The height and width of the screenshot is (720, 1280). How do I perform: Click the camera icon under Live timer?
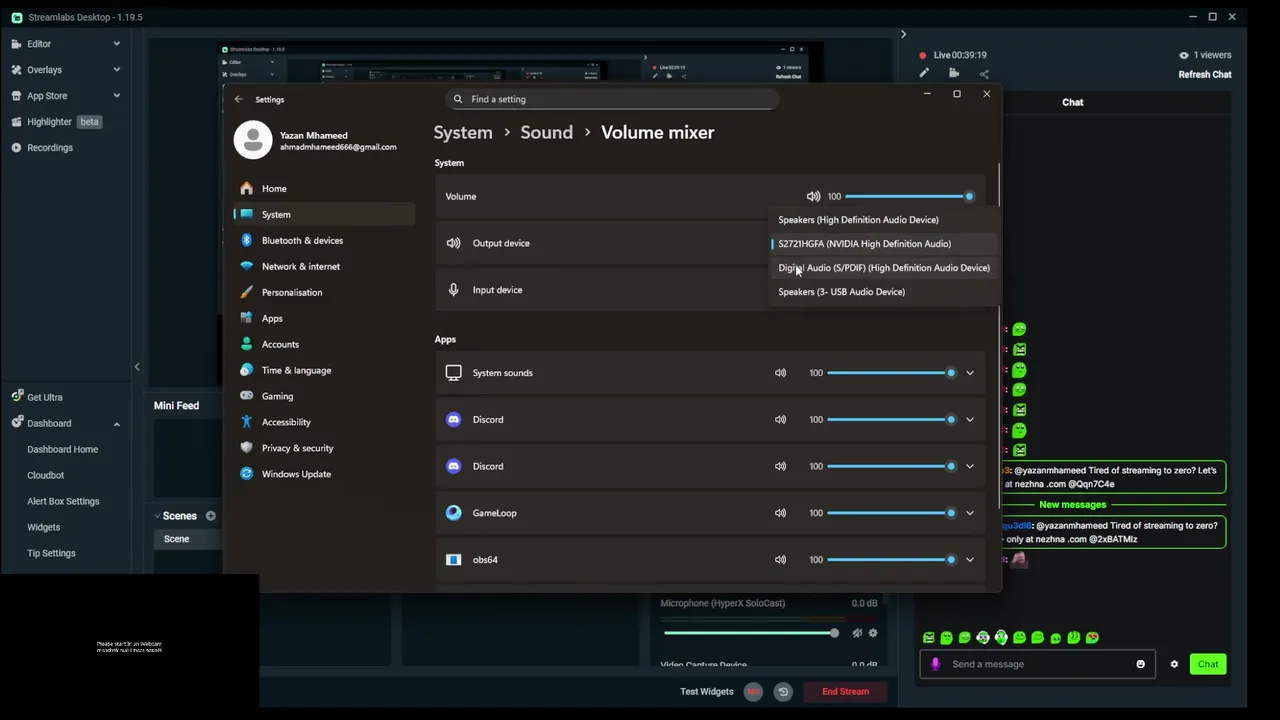[954, 73]
